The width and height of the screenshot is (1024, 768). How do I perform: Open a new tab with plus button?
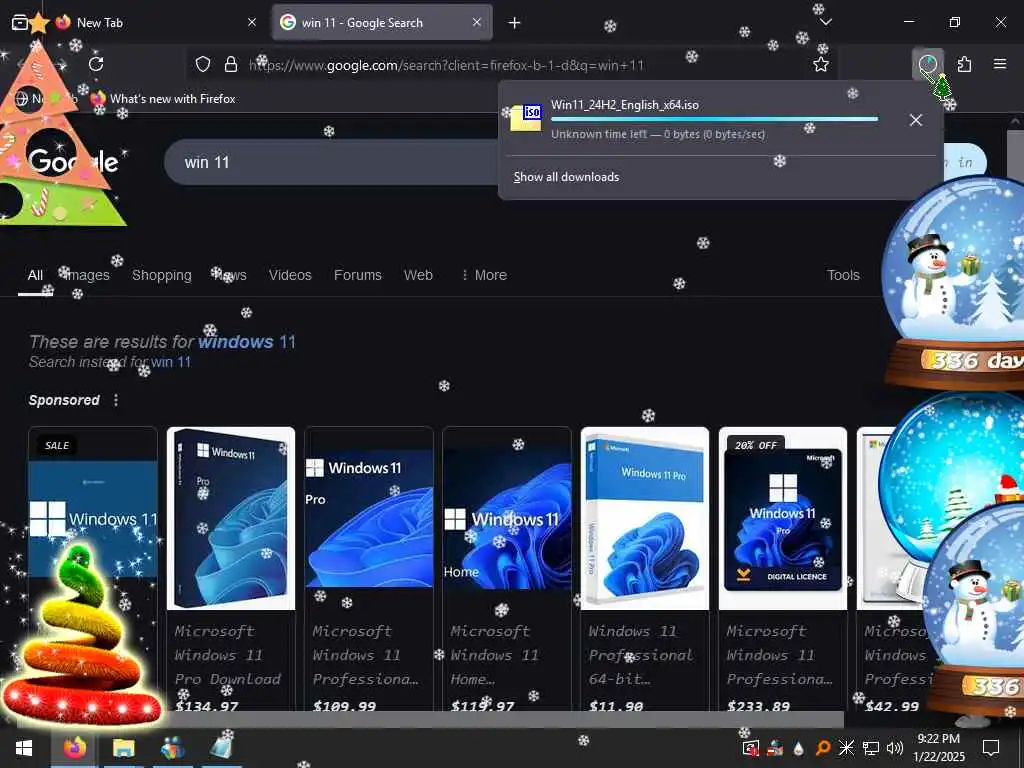pos(515,23)
